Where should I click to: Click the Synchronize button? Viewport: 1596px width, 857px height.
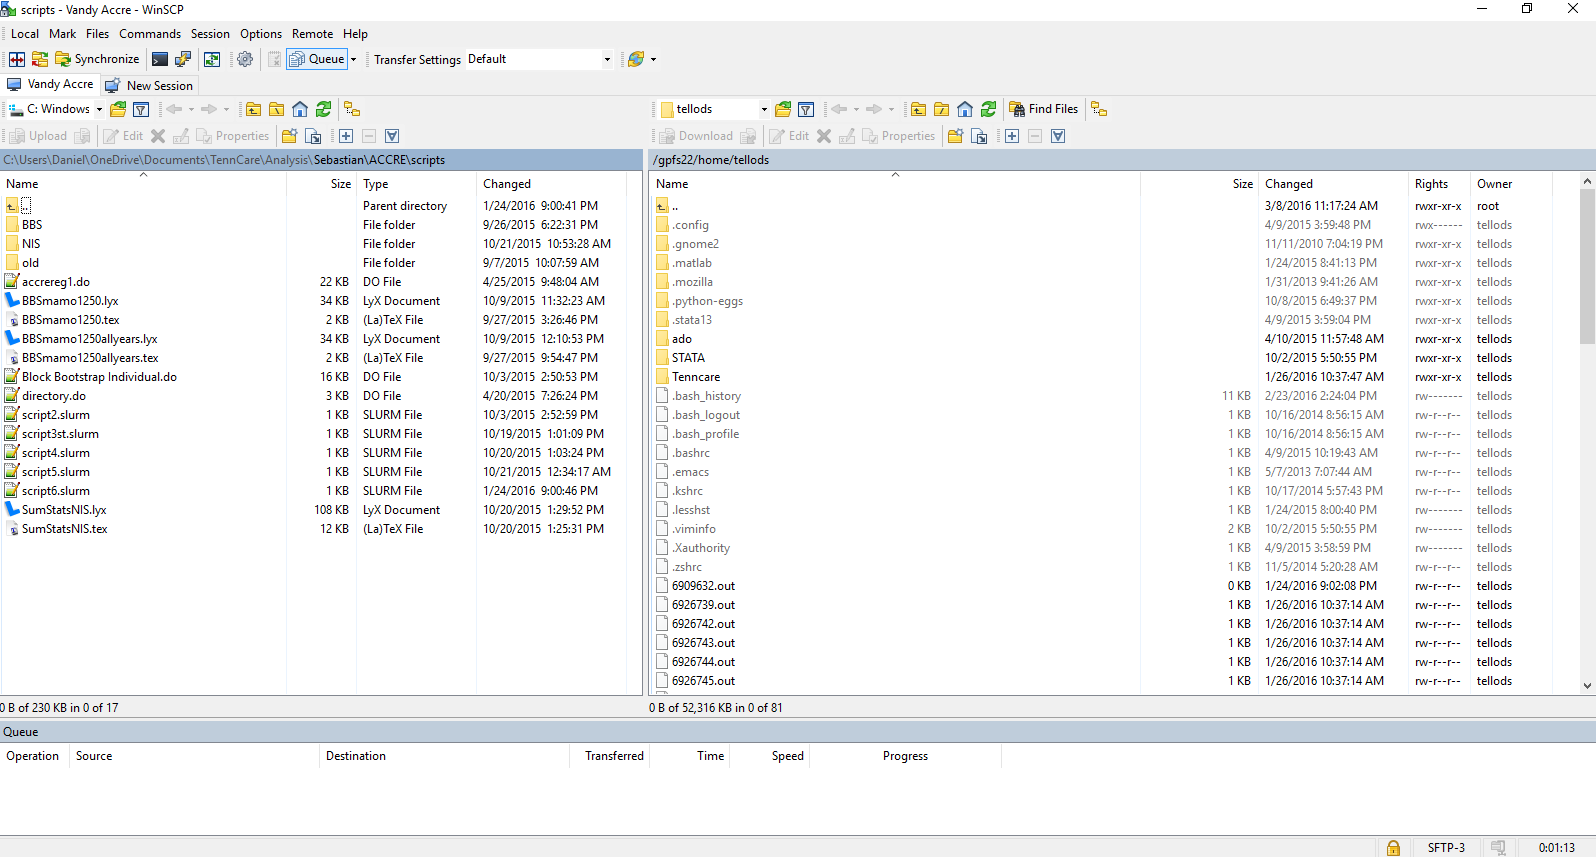pos(97,59)
